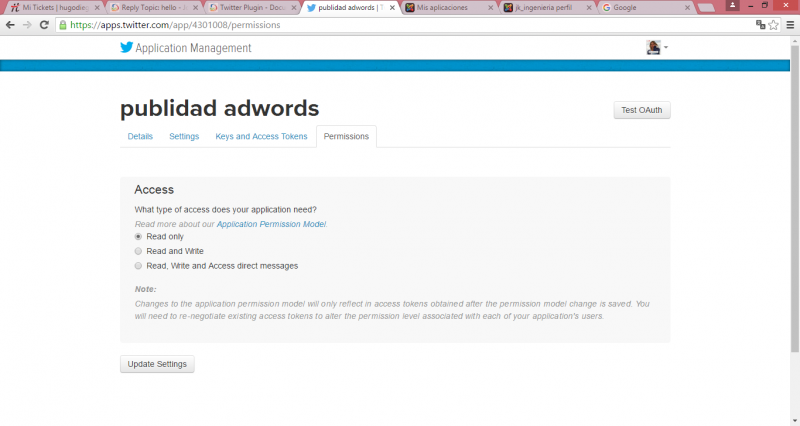Click the Update Settings button
This screenshot has width=800, height=426.
coord(157,364)
